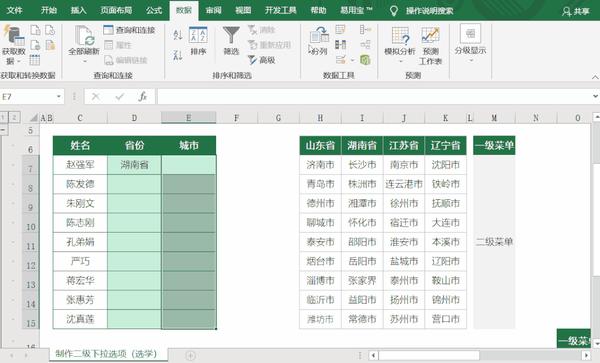Open the Data Validation dropdown arrow
This screenshot has width=600, height=363.
[x=352, y=60]
